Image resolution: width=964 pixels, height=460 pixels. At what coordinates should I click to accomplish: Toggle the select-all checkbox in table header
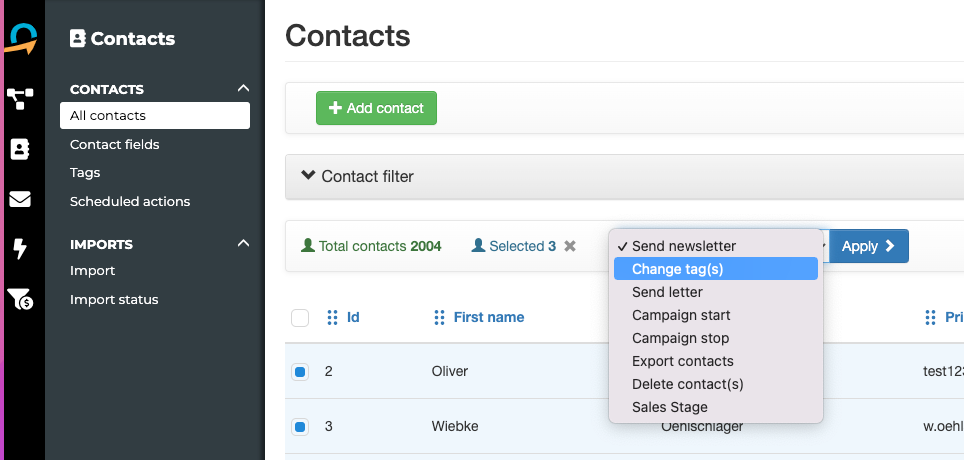click(300, 318)
